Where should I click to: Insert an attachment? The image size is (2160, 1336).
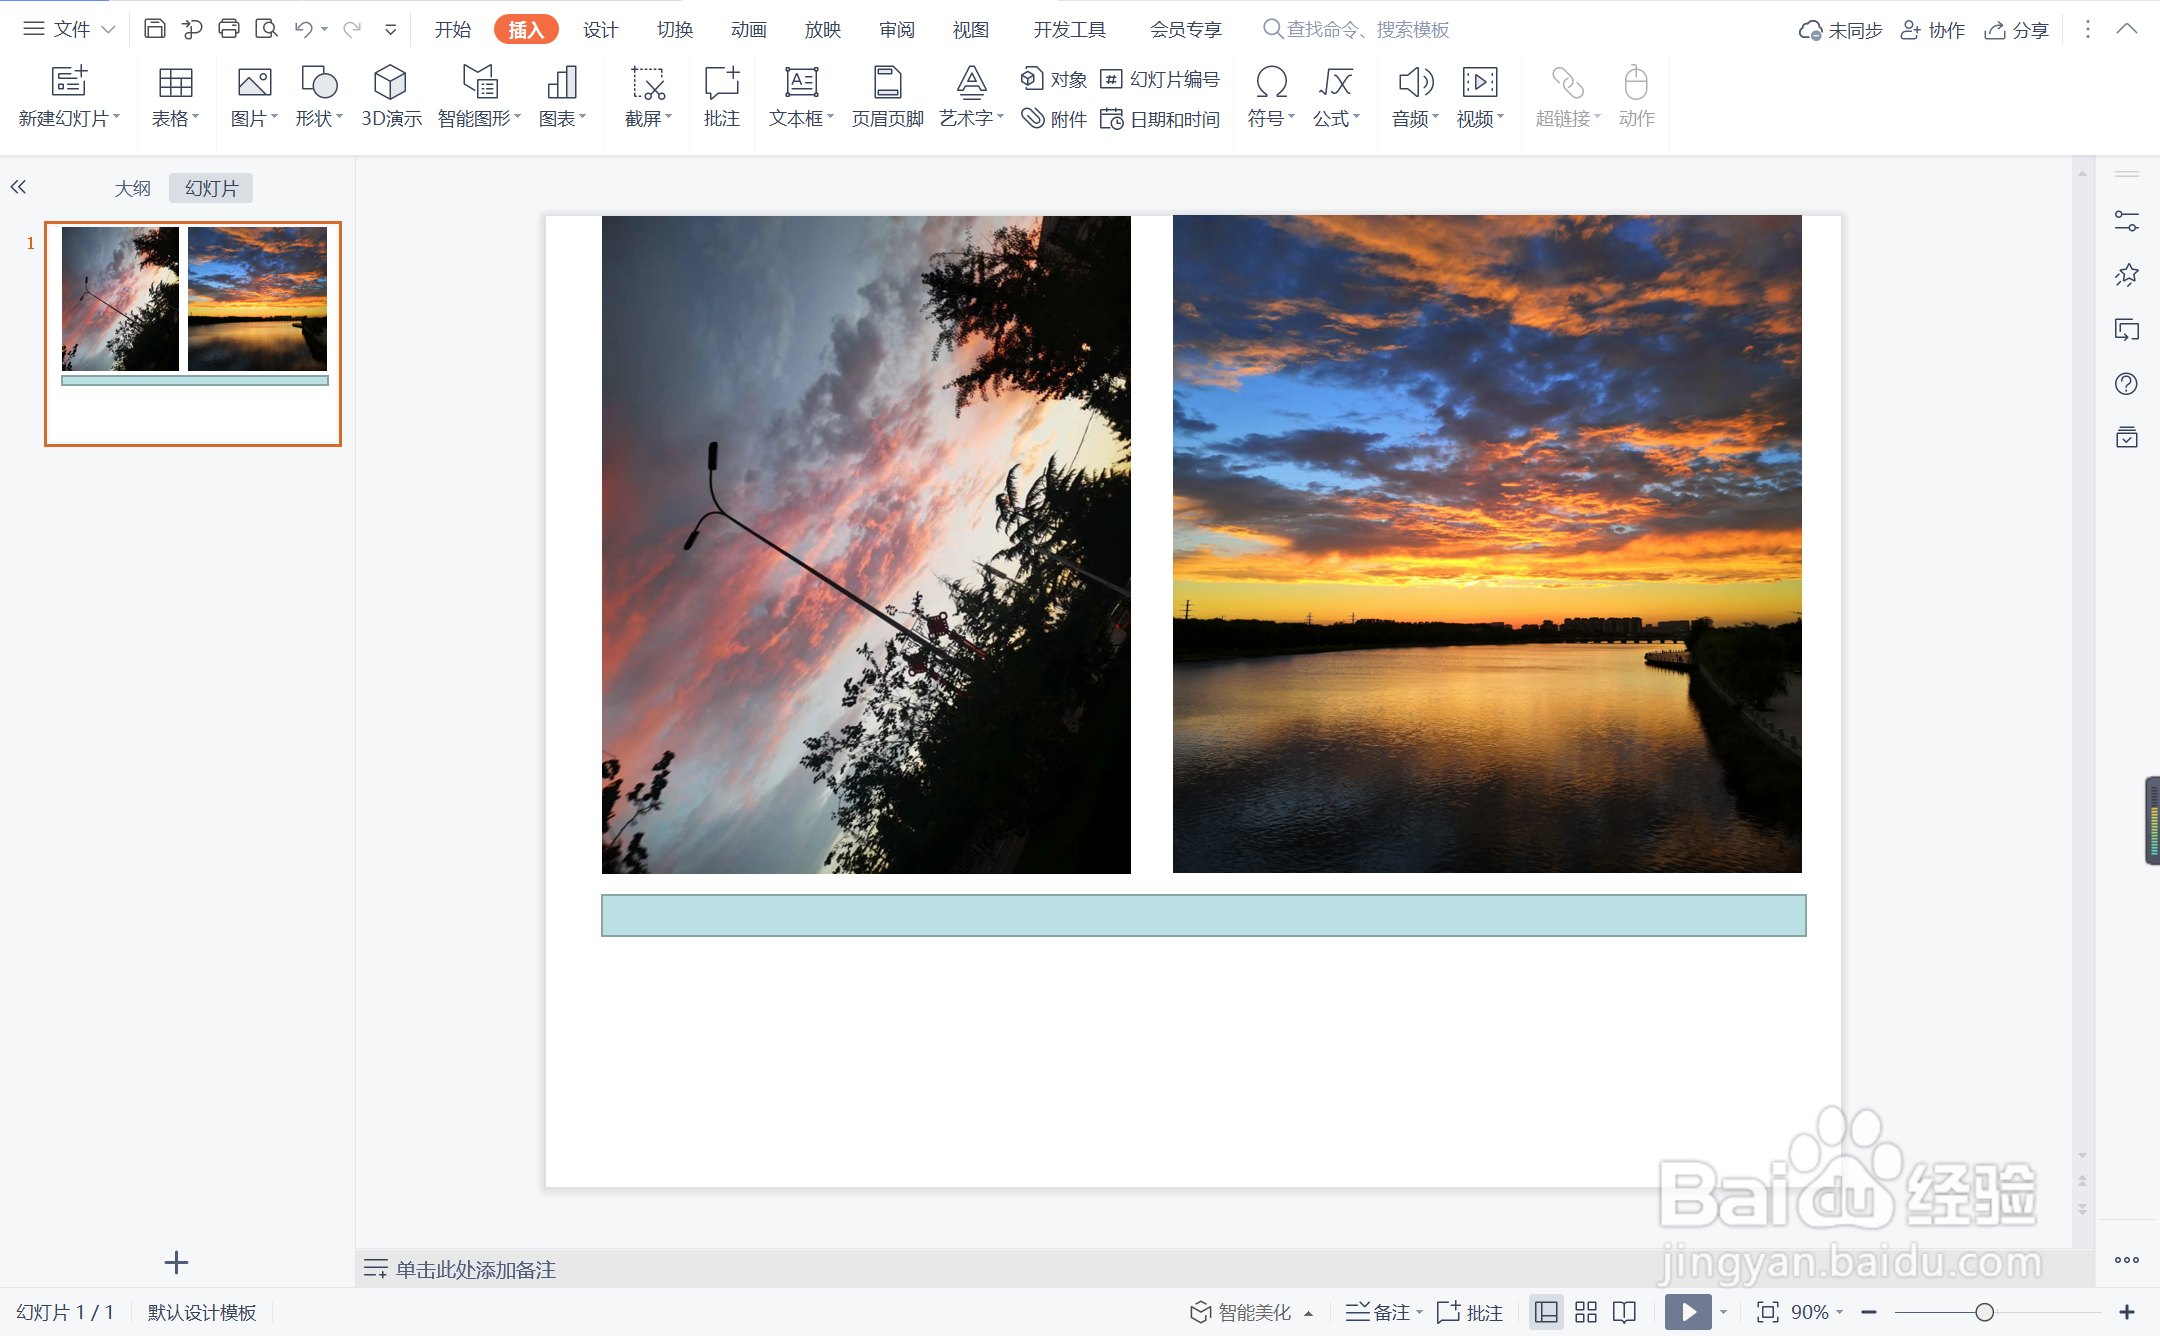pyautogui.click(x=1054, y=119)
